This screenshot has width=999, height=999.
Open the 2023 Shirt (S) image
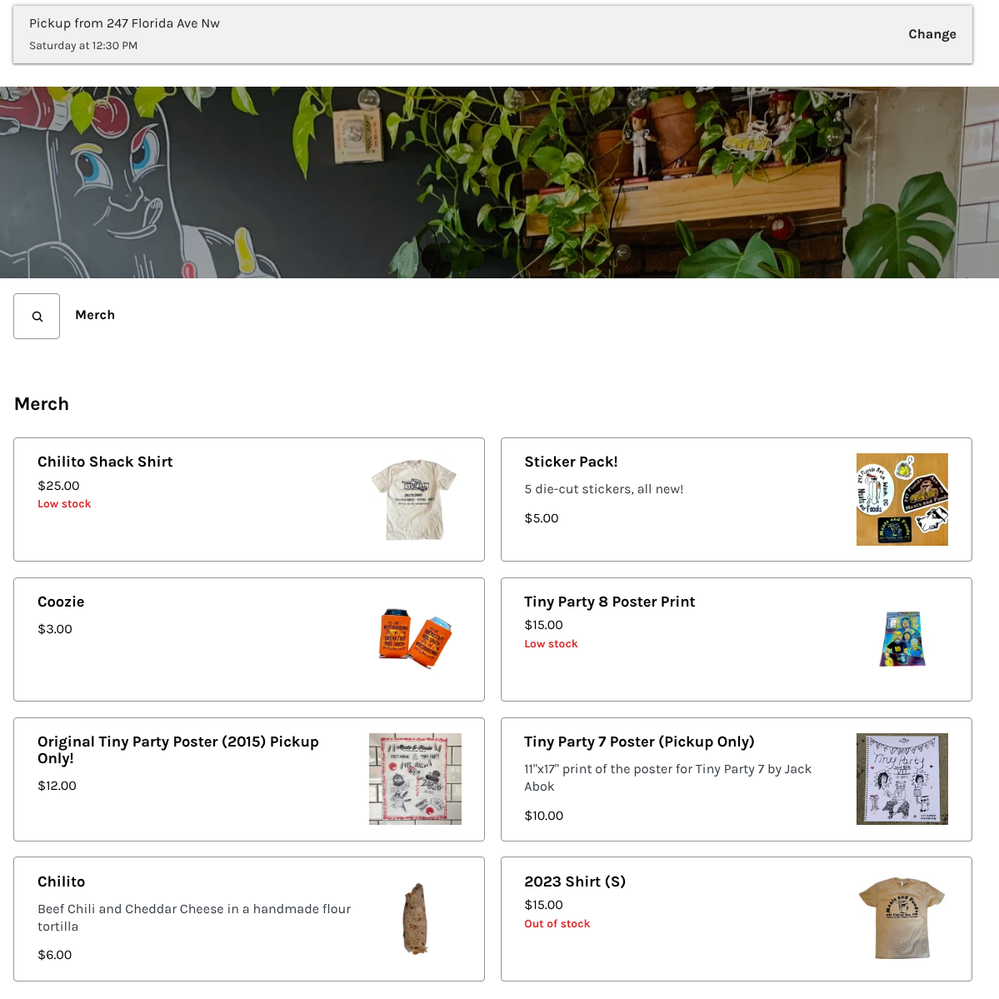pos(901,918)
